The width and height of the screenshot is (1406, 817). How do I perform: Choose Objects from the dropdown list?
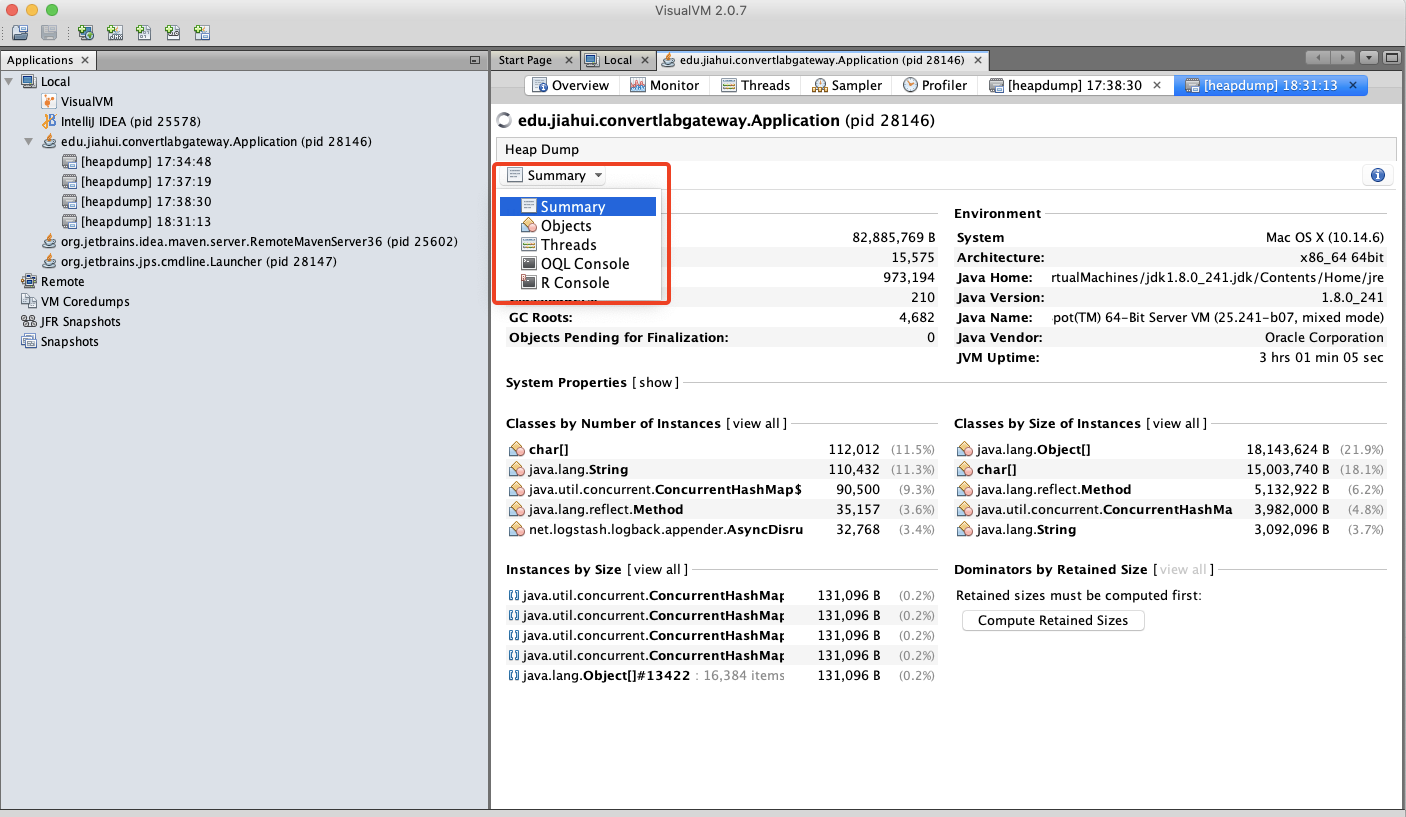(x=578, y=226)
